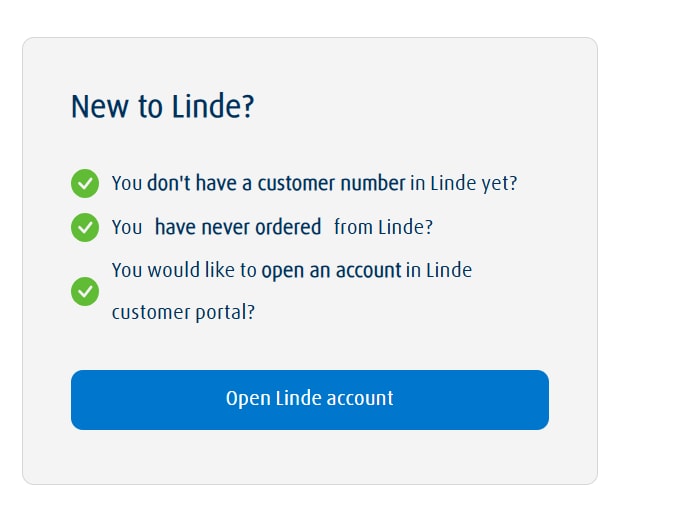Click the text "in Linde yet?"
This screenshot has width=683, height=507.
pyautogui.click(x=464, y=184)
